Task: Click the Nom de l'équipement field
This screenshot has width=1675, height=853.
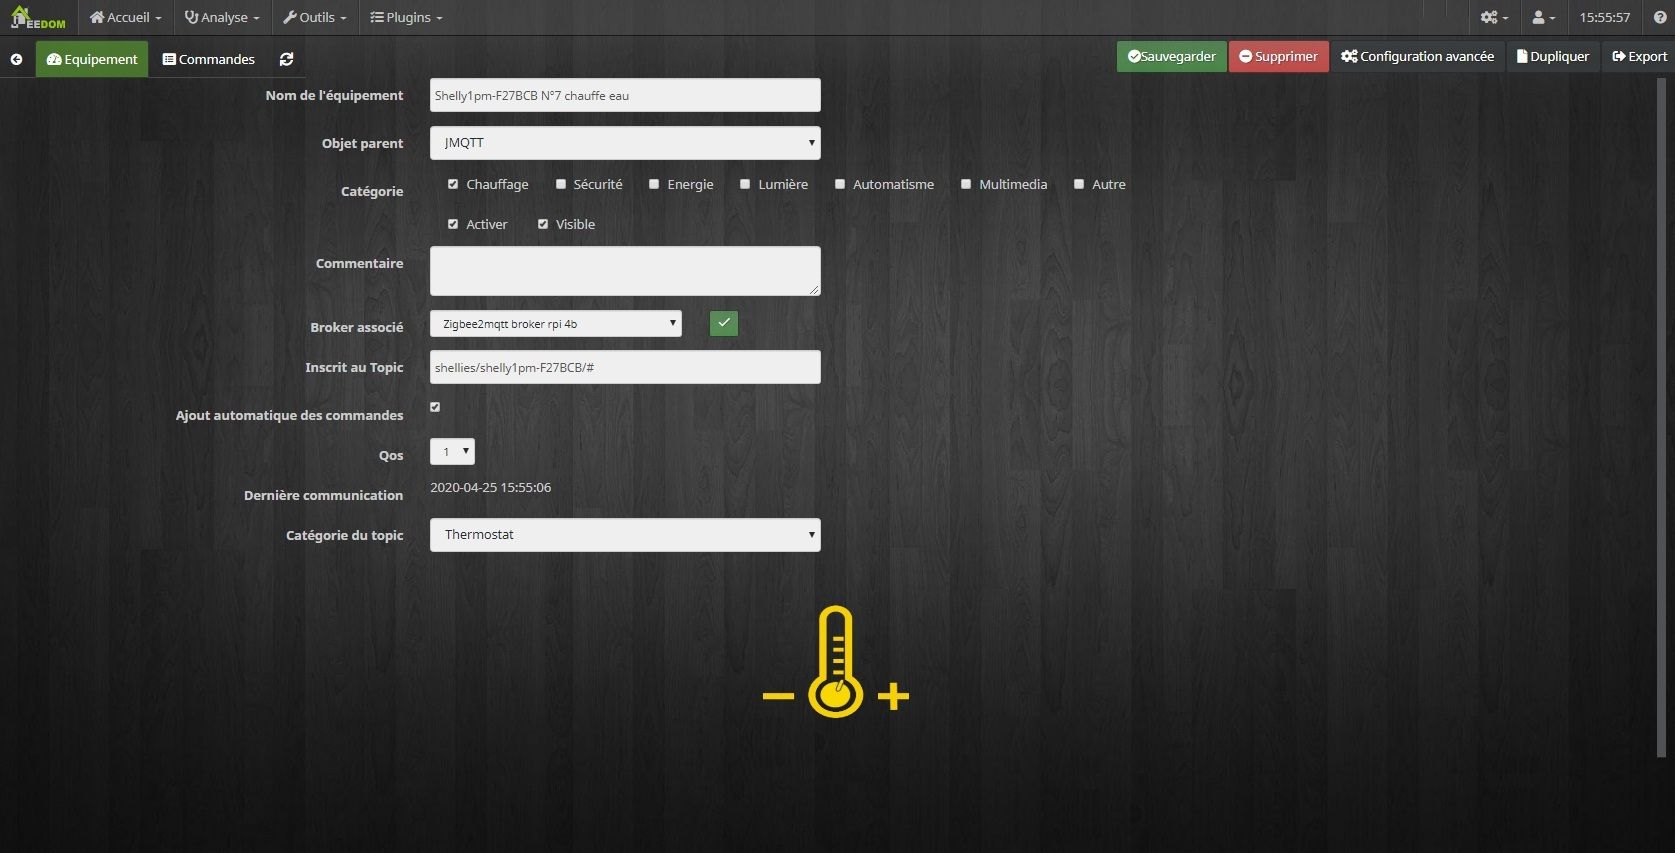Action: [x=625, y=95]
